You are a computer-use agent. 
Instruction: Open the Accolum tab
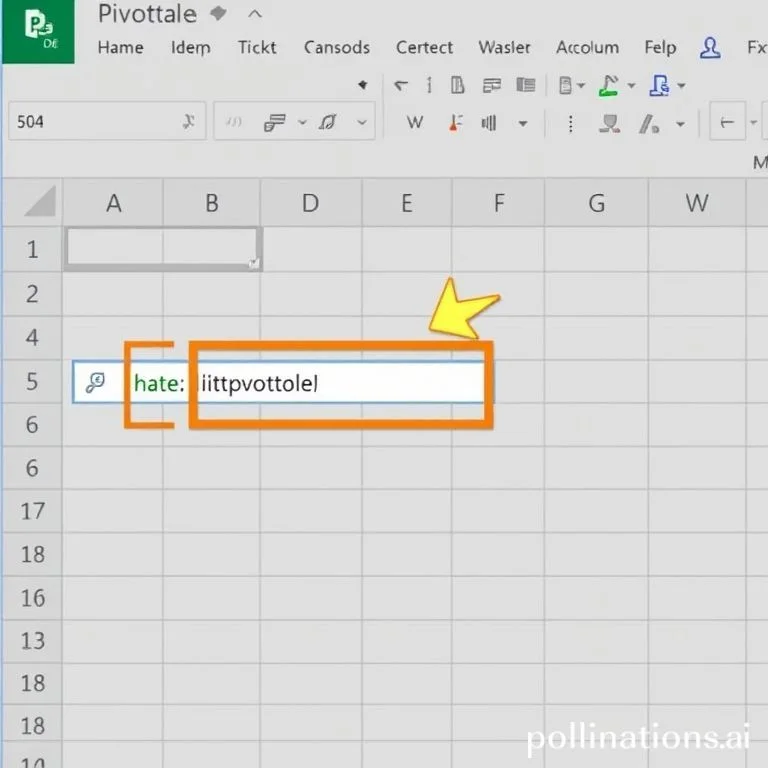click(587, 48)
